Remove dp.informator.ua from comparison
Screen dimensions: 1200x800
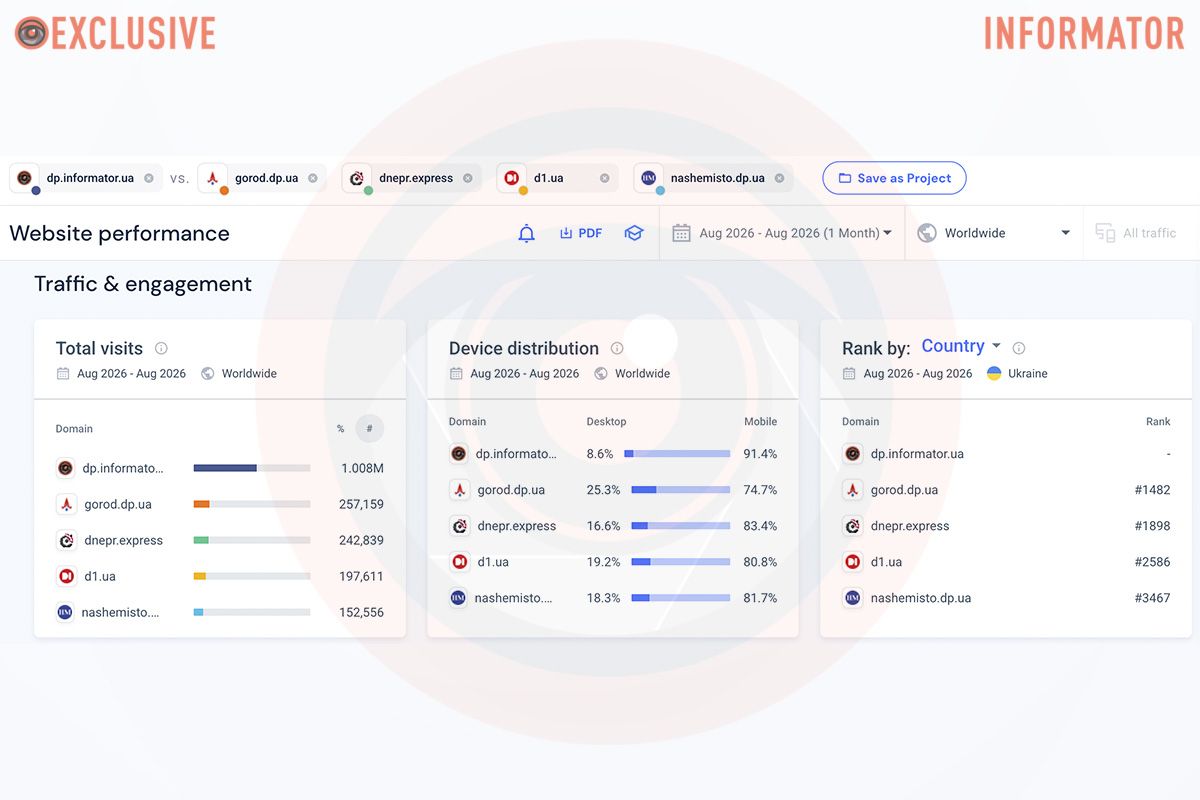149,178
